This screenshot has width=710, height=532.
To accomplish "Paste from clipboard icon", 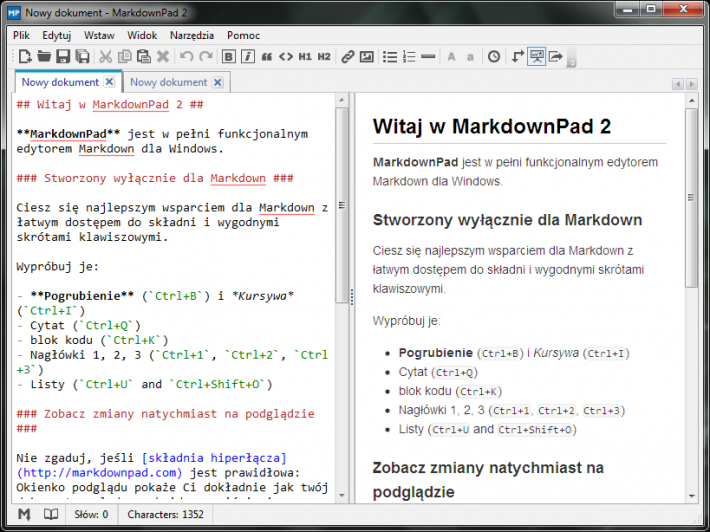I will pos(144,57).
